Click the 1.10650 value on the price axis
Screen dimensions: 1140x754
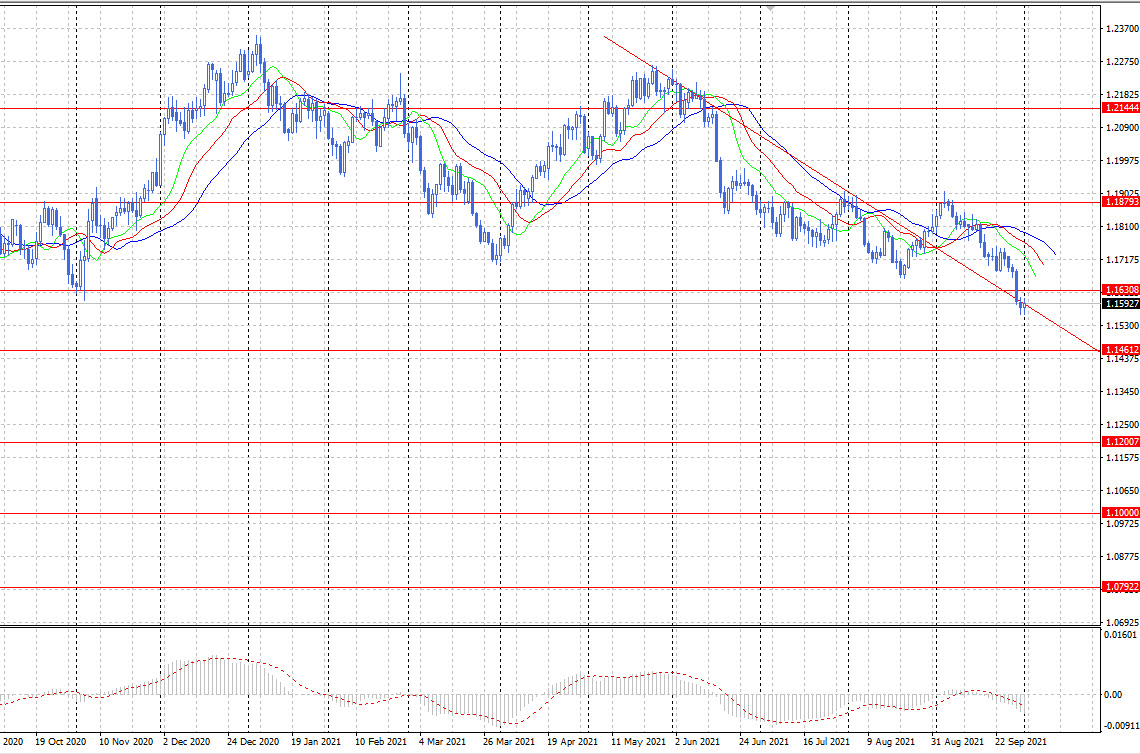1122,491
